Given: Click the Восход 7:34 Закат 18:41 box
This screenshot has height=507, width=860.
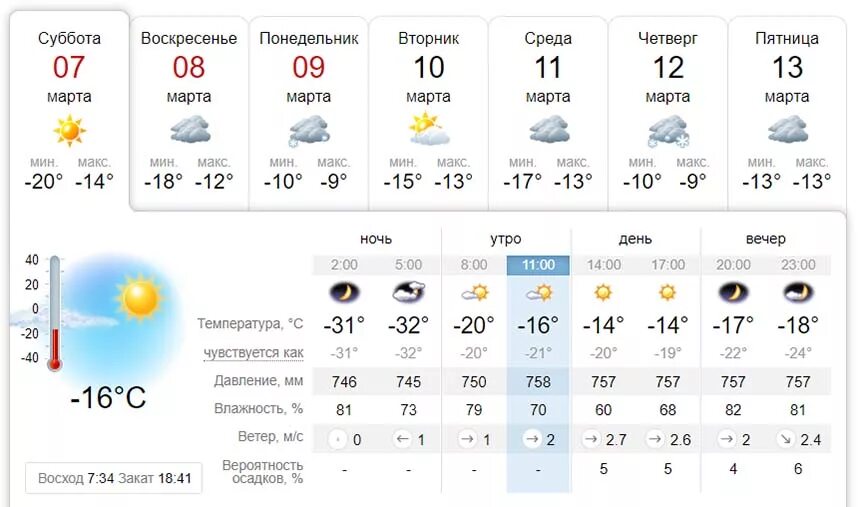Looking at the screenshot, I should coord(114,478).
